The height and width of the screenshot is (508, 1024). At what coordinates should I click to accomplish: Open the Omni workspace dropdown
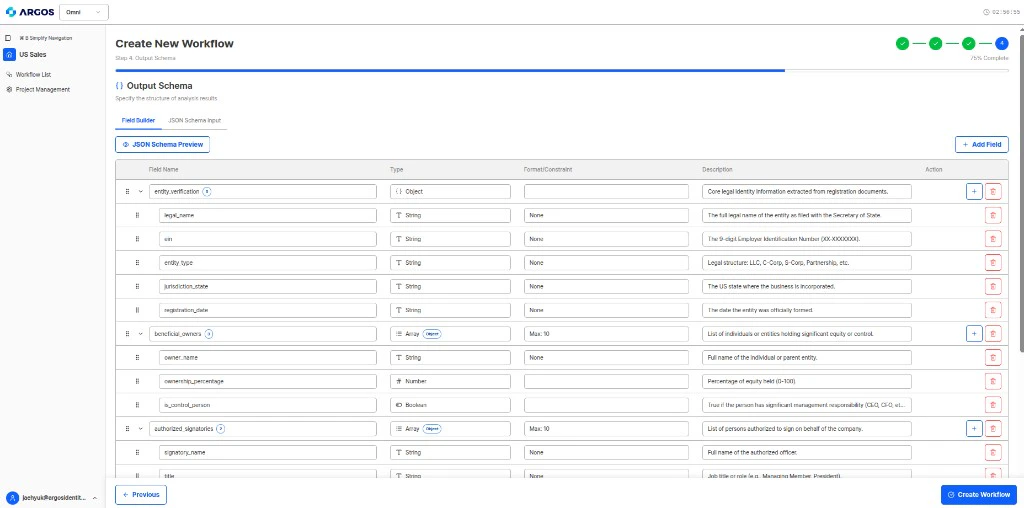tap(84, 12)
